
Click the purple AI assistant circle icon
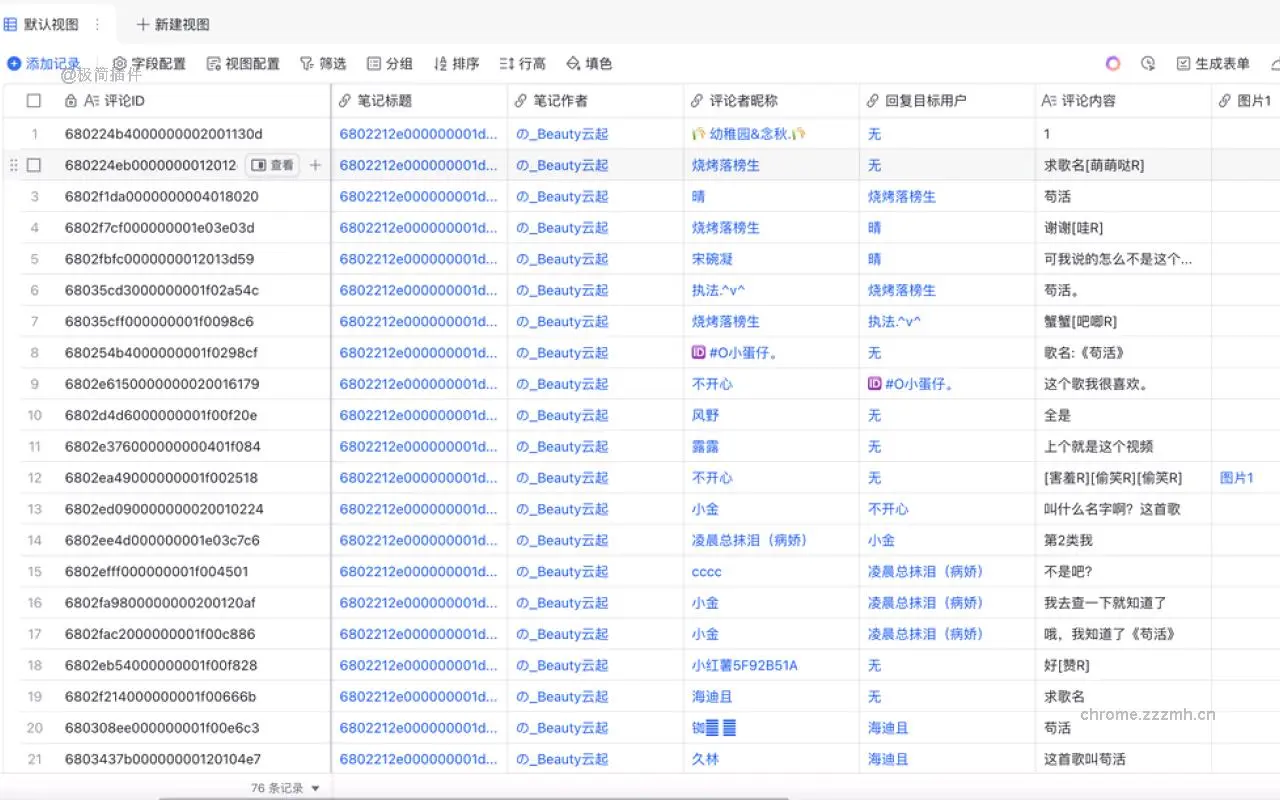click(1113, 64)
